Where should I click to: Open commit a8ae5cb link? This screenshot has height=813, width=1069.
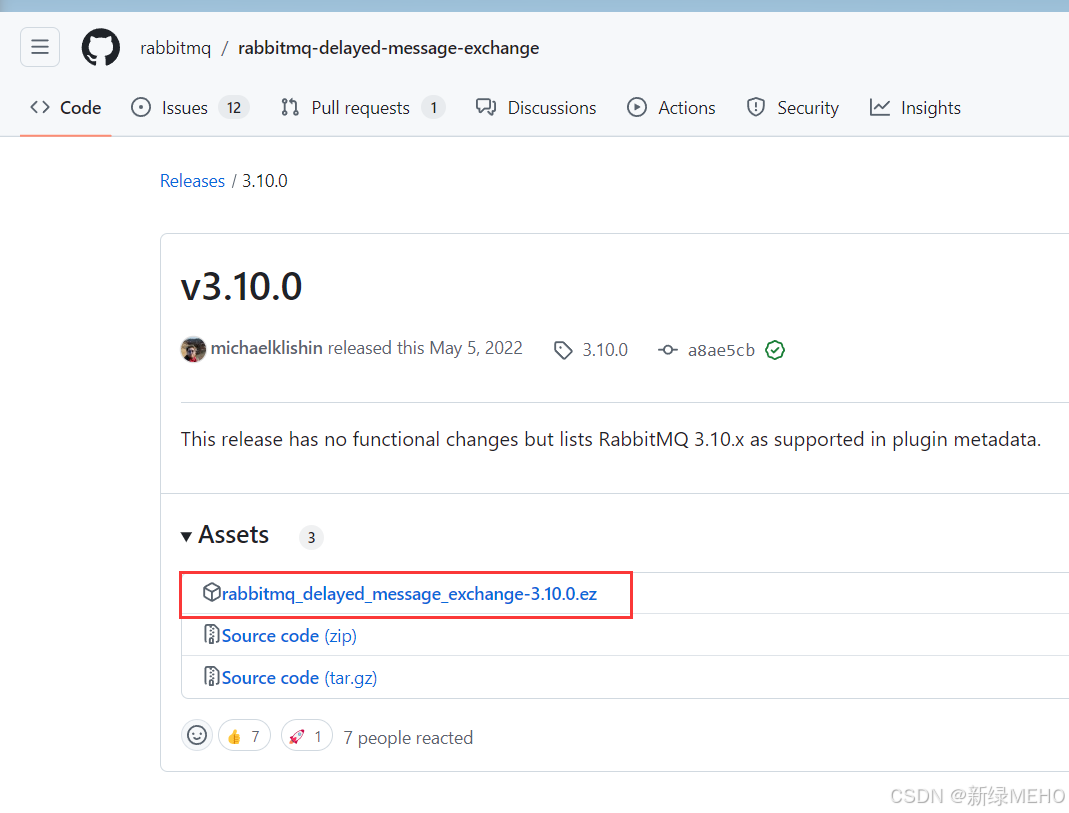pos(720,350)
